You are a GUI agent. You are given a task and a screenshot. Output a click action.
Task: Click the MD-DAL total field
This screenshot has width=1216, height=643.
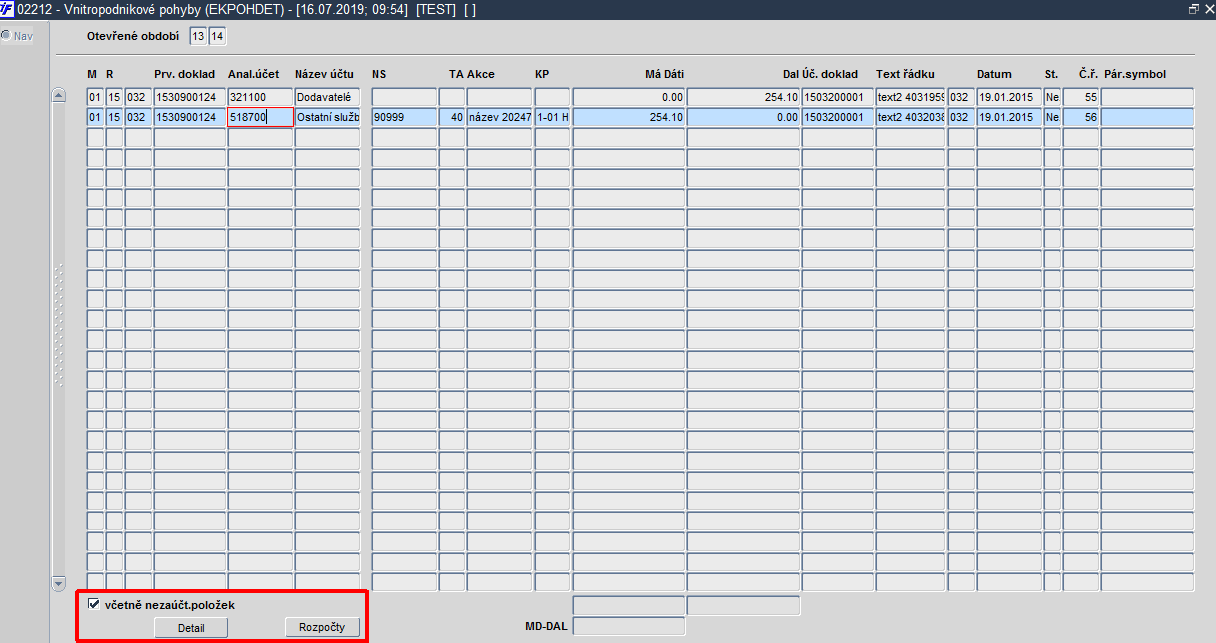[x=629, y=626]
